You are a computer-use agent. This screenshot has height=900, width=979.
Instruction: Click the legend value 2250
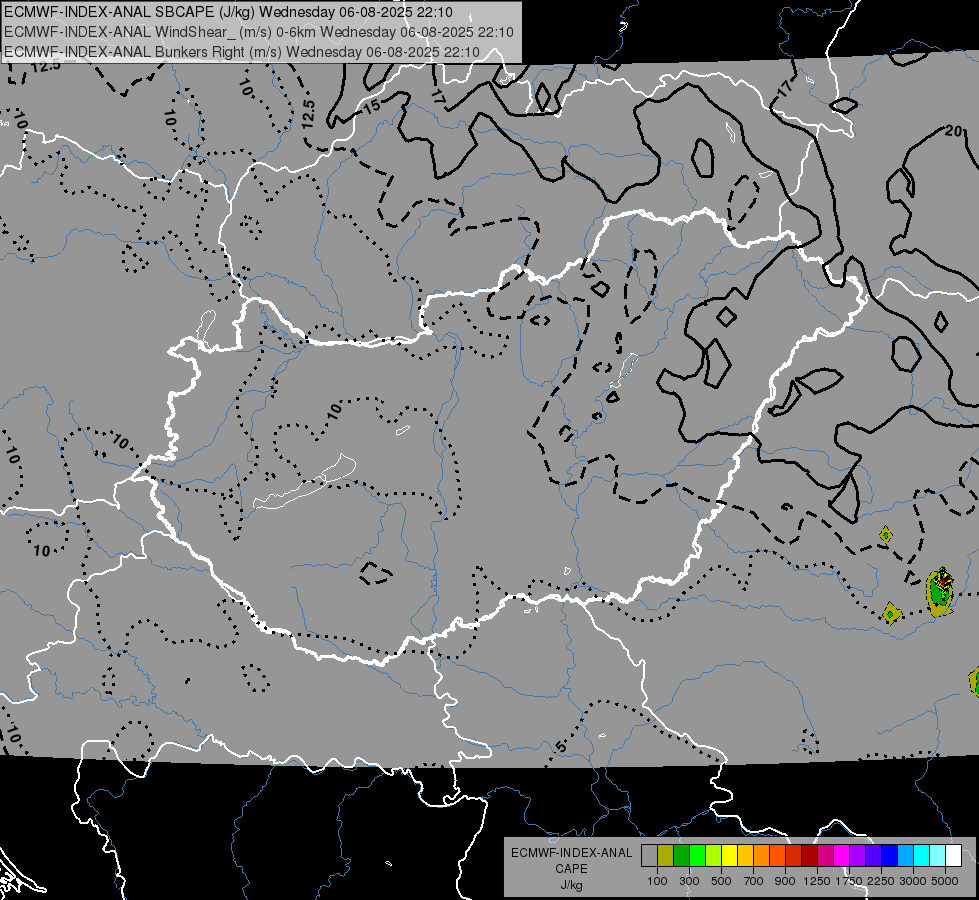tap(881, 881)
